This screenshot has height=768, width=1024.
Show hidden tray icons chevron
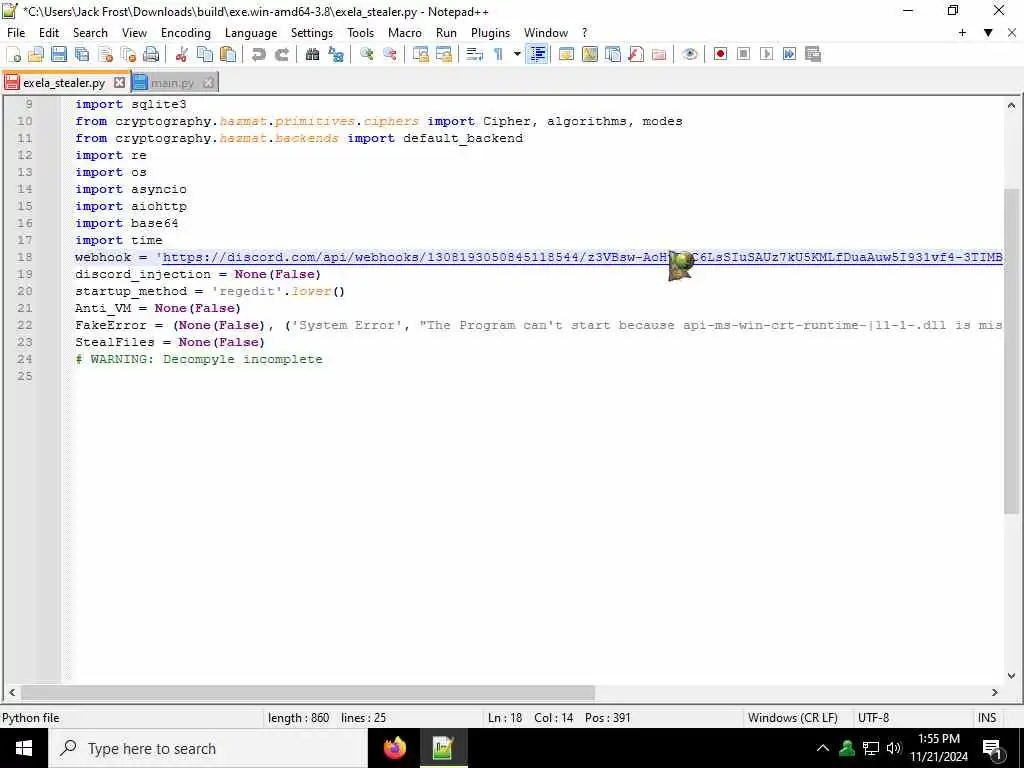coord(823,748)
